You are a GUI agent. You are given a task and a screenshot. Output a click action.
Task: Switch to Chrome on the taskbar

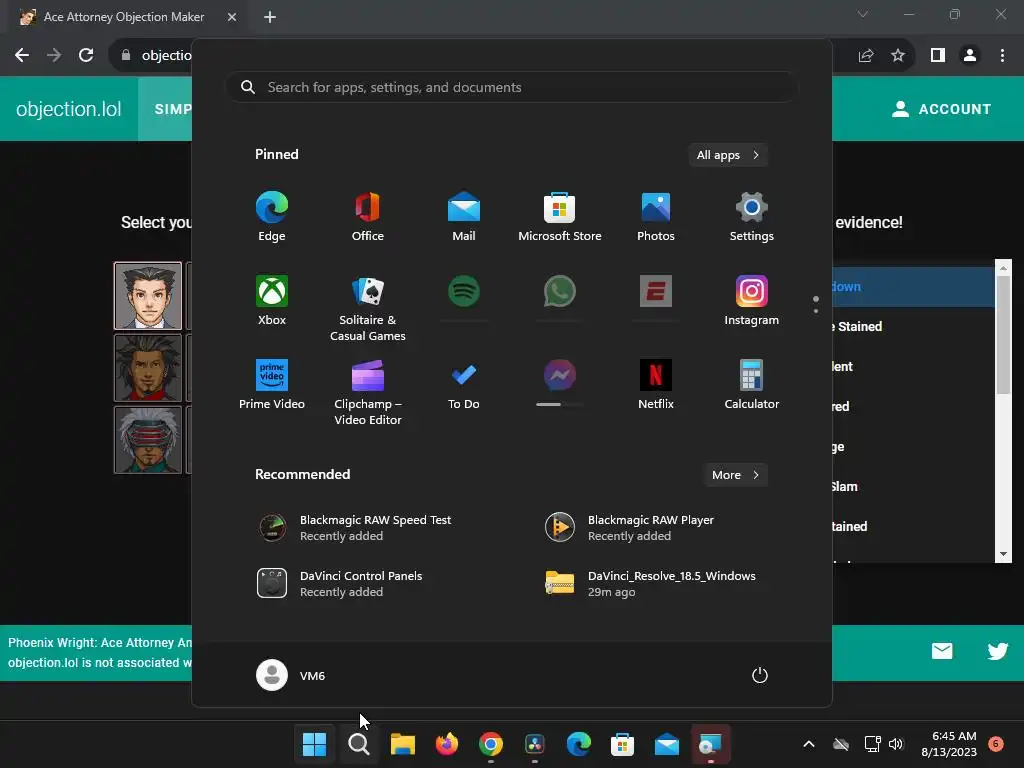pyautogui.click(x=490, y=744)
